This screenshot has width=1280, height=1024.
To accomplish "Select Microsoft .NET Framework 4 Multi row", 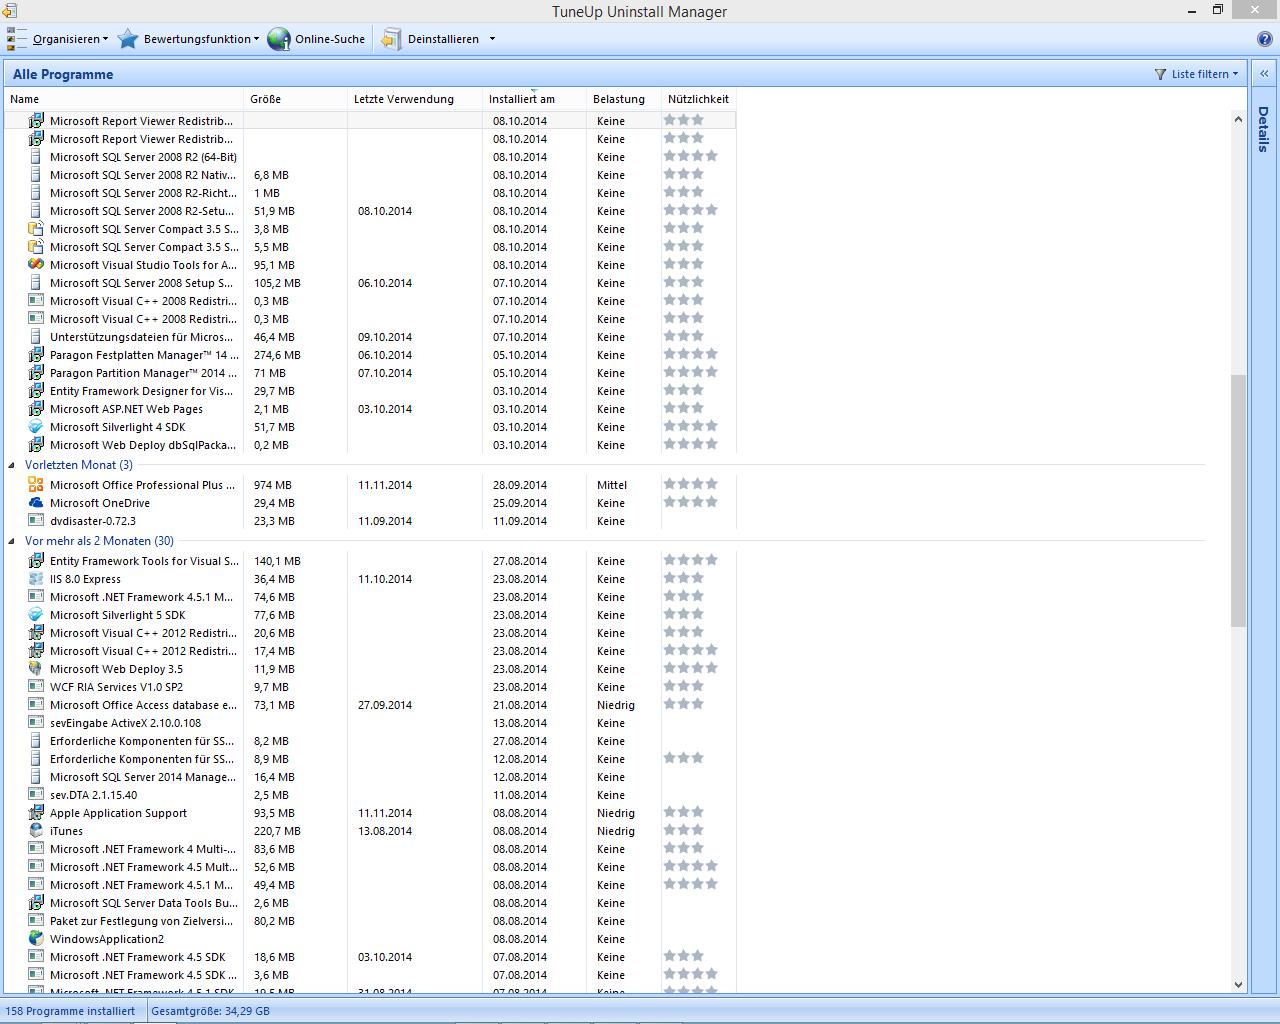I will pyautogui.click(x=370, y=849).
